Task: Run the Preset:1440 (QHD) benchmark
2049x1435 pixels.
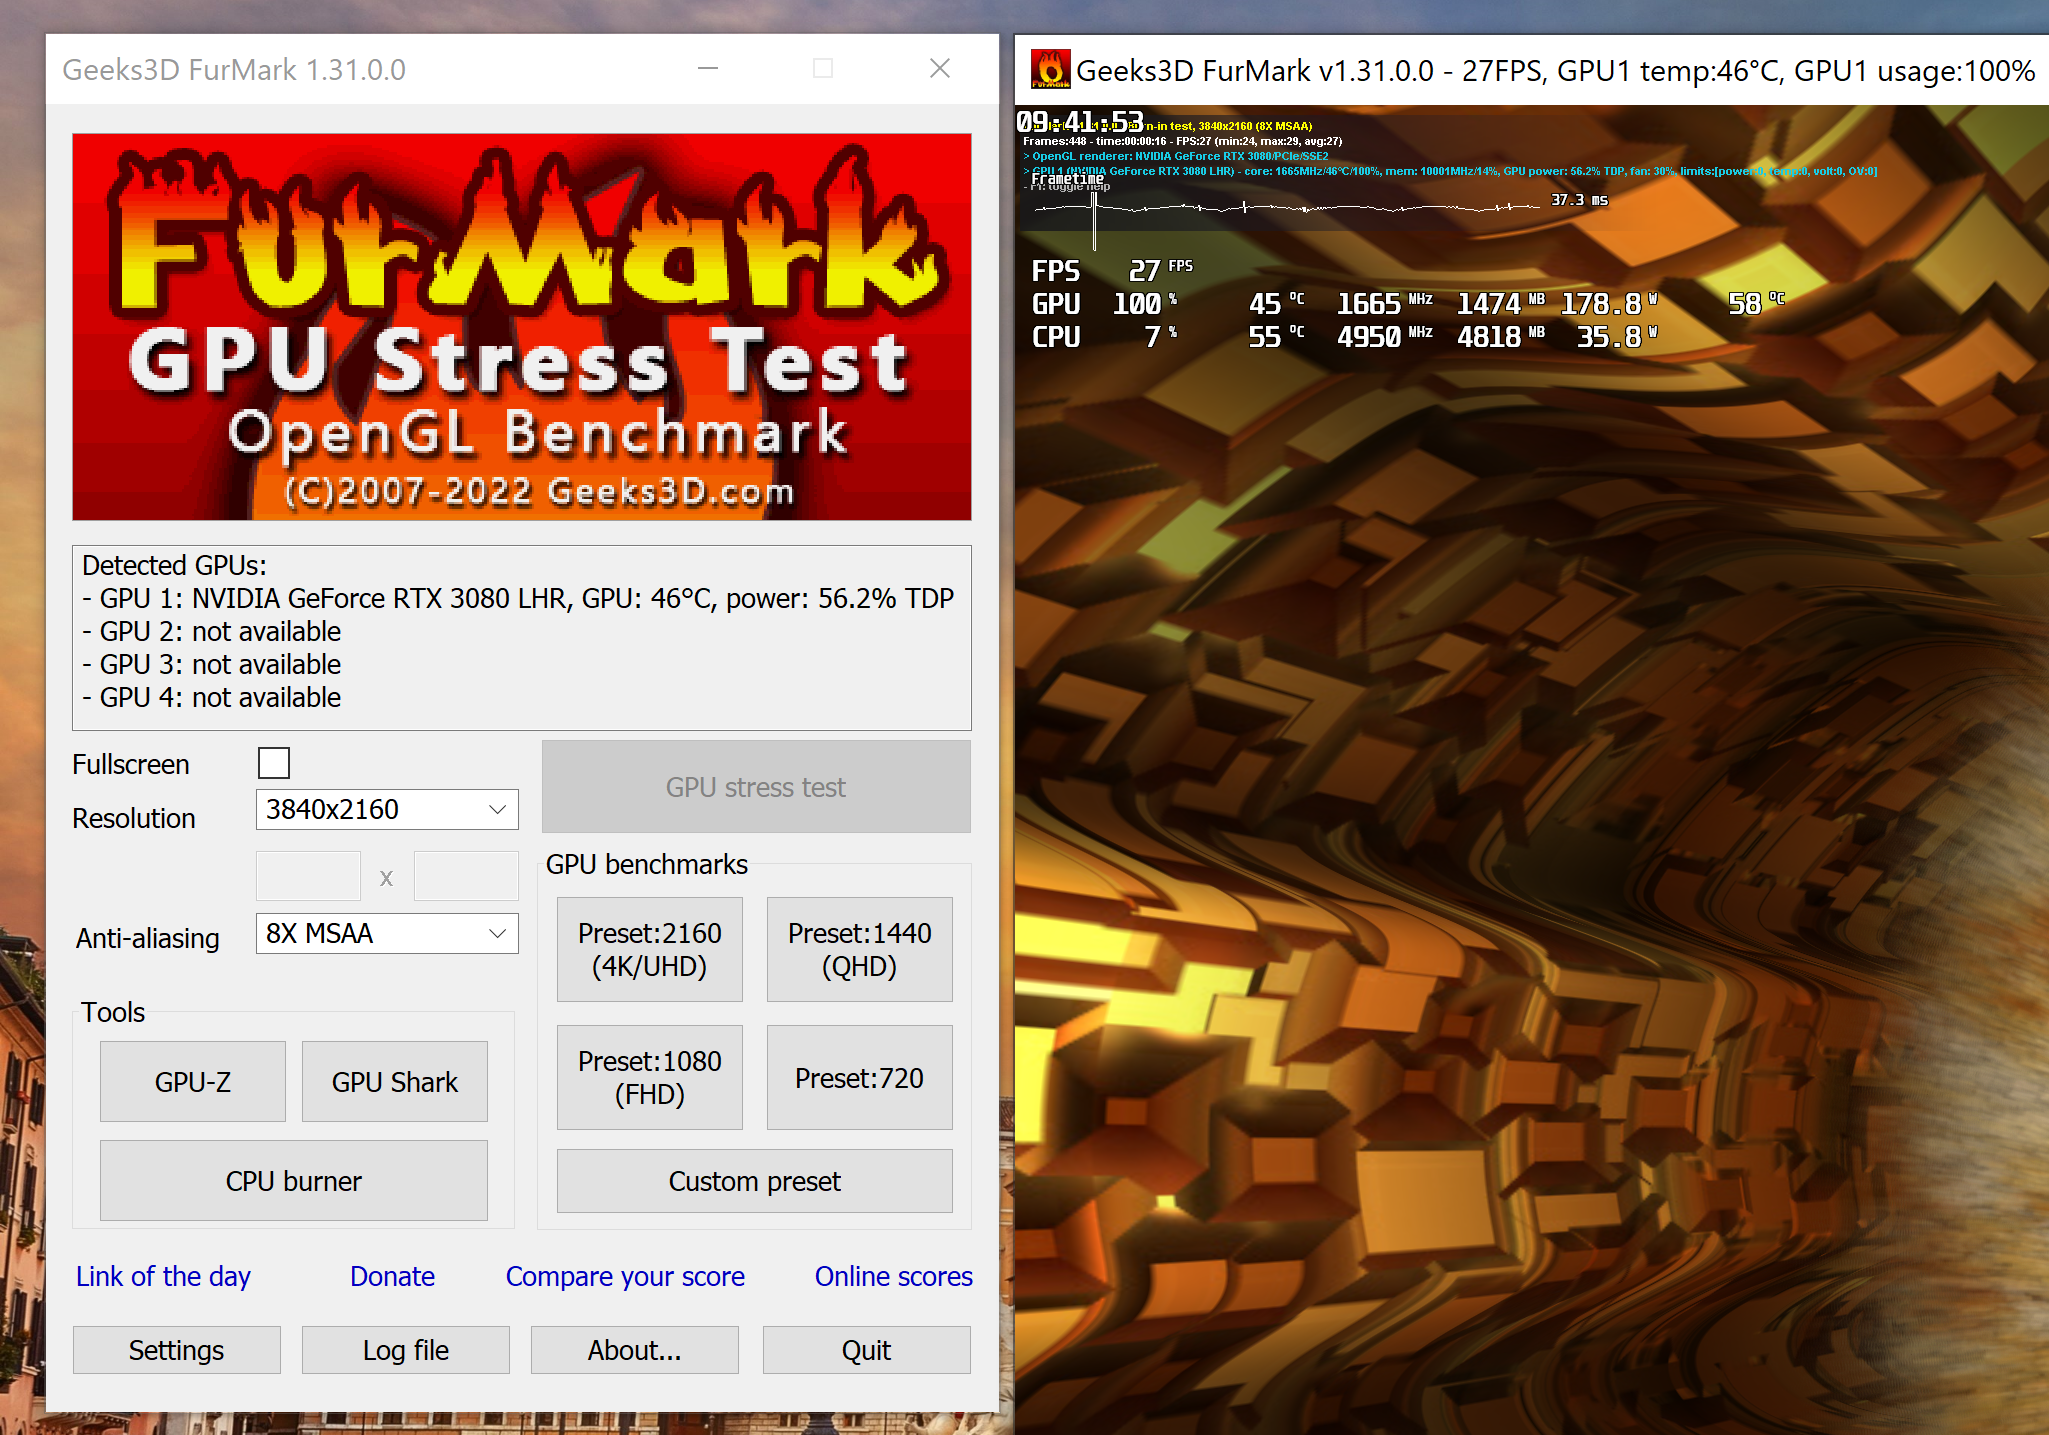Action: click(x=859, y=949)
